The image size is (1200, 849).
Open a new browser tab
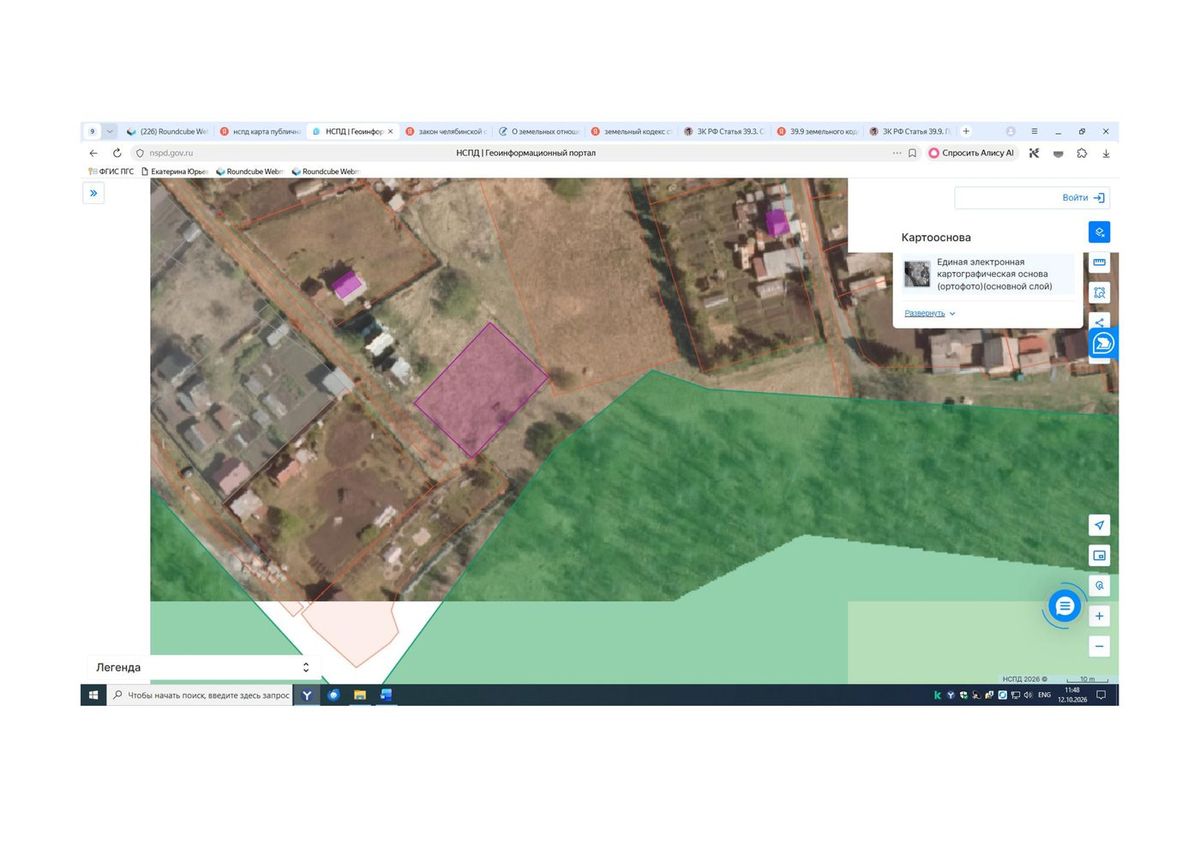[966, 131]
